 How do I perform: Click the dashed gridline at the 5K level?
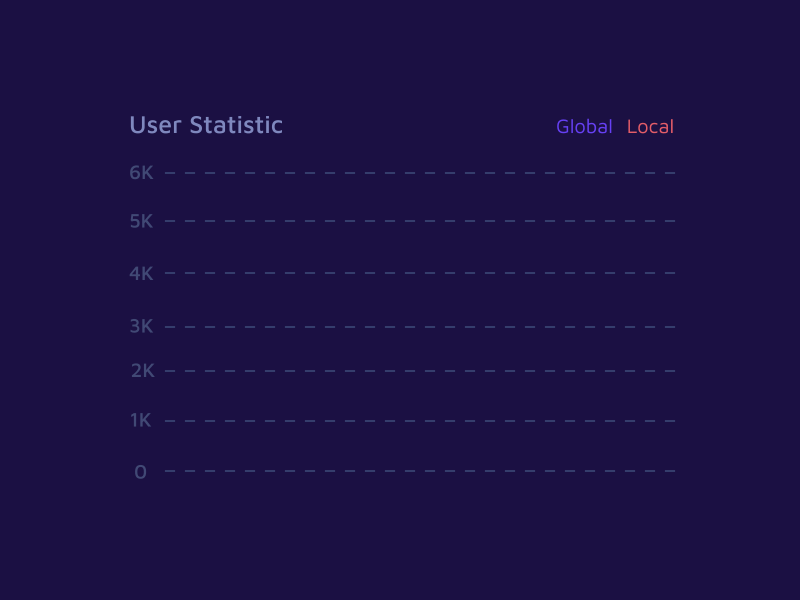pyautogui.click(x=420, y=221)
